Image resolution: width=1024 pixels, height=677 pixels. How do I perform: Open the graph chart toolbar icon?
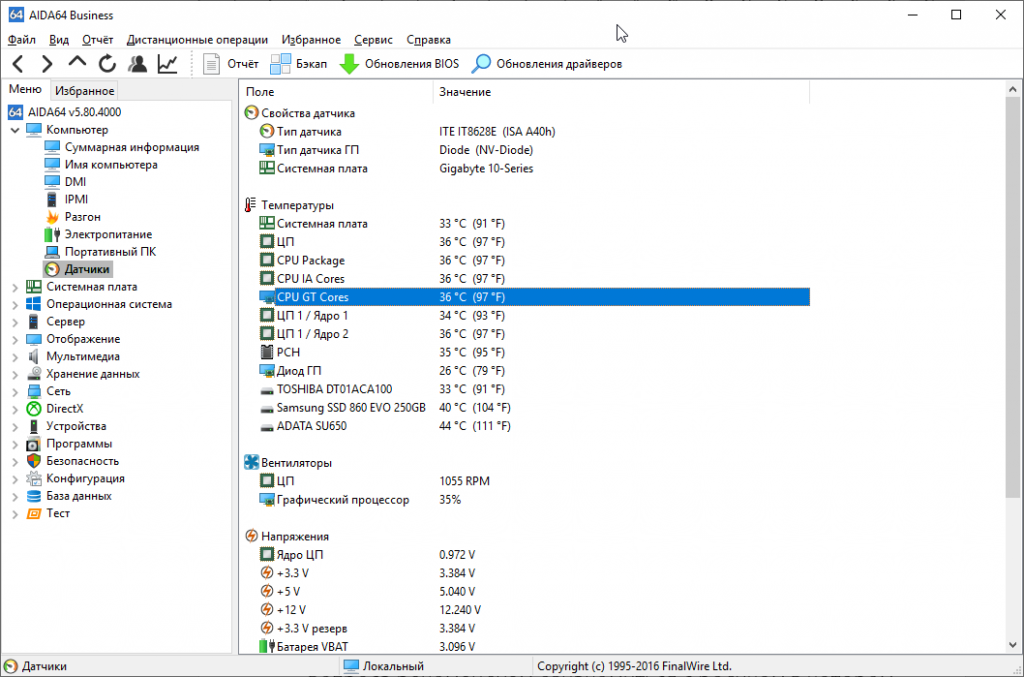(x=167, y=64)
